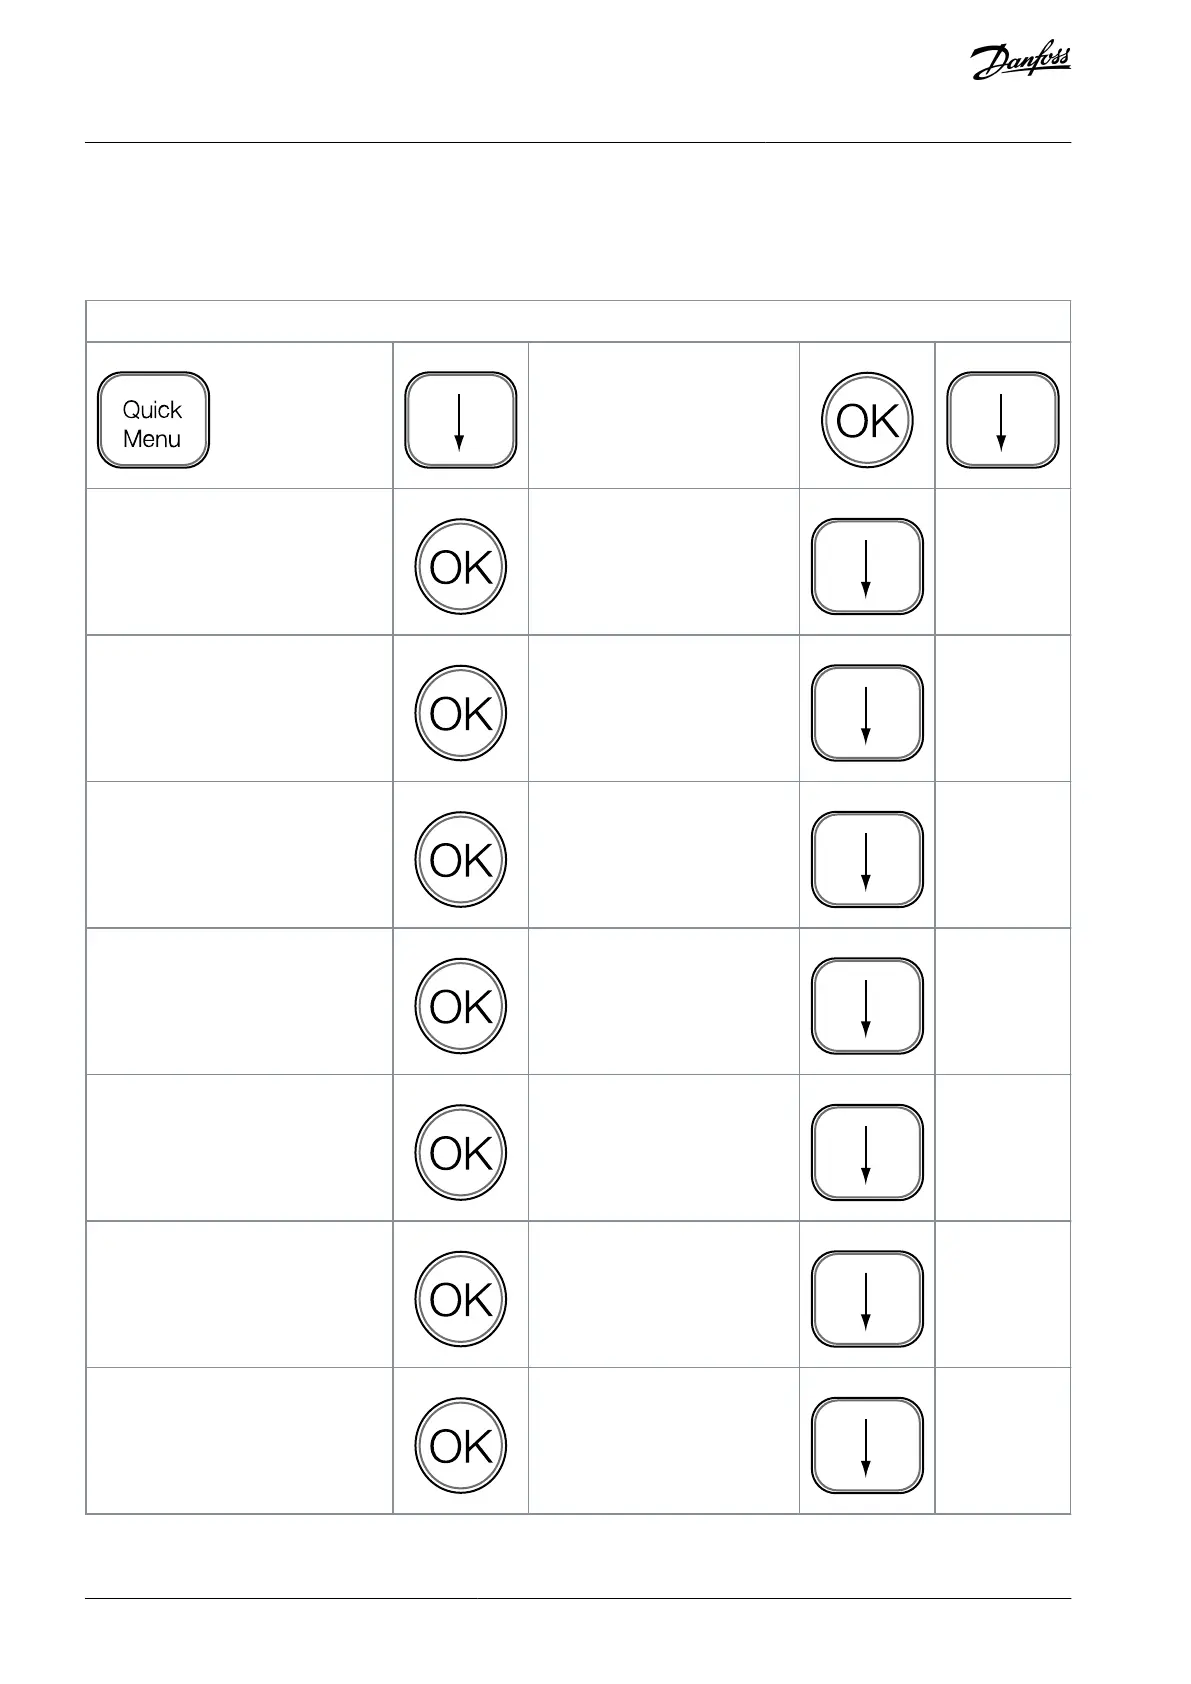Click the Danfoss logo at top right
This screenshot has width=1191, height=1684.
point(1021,62)
